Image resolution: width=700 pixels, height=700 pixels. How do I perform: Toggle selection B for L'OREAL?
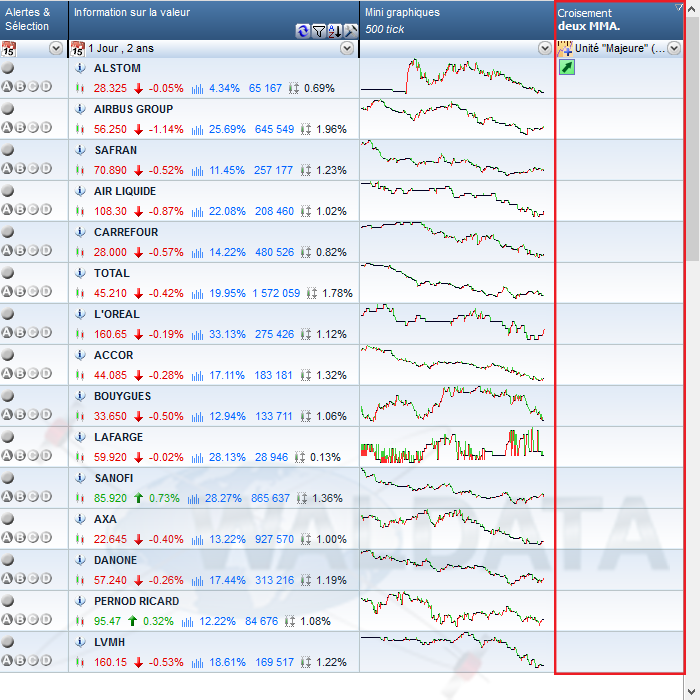20,333
